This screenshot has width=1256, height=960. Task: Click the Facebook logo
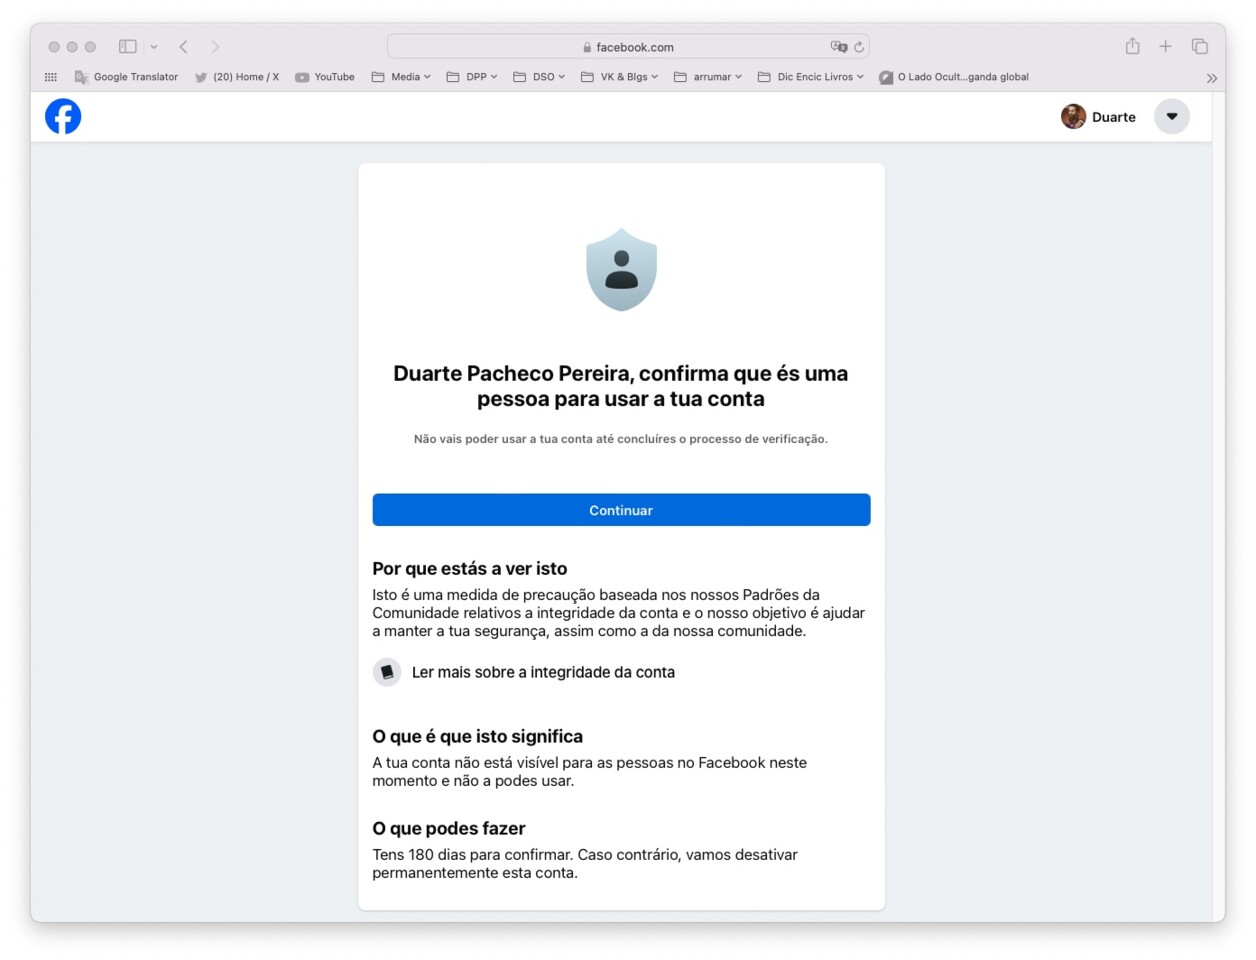tap(63, 116)
